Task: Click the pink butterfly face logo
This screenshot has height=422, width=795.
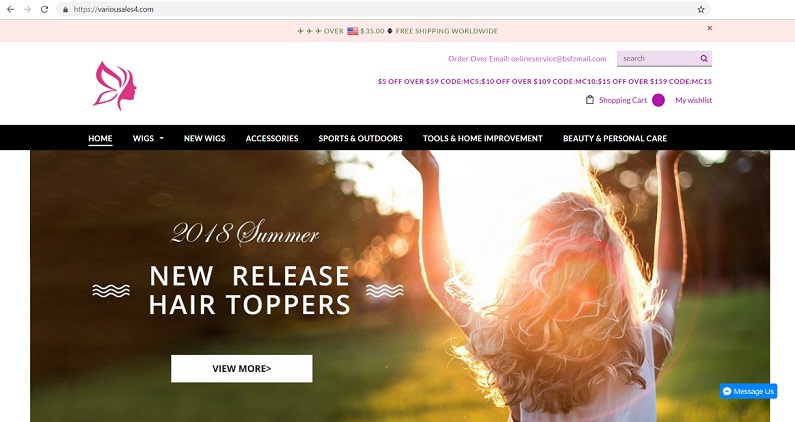Action: pyautogui.click(x=115, y=86)
